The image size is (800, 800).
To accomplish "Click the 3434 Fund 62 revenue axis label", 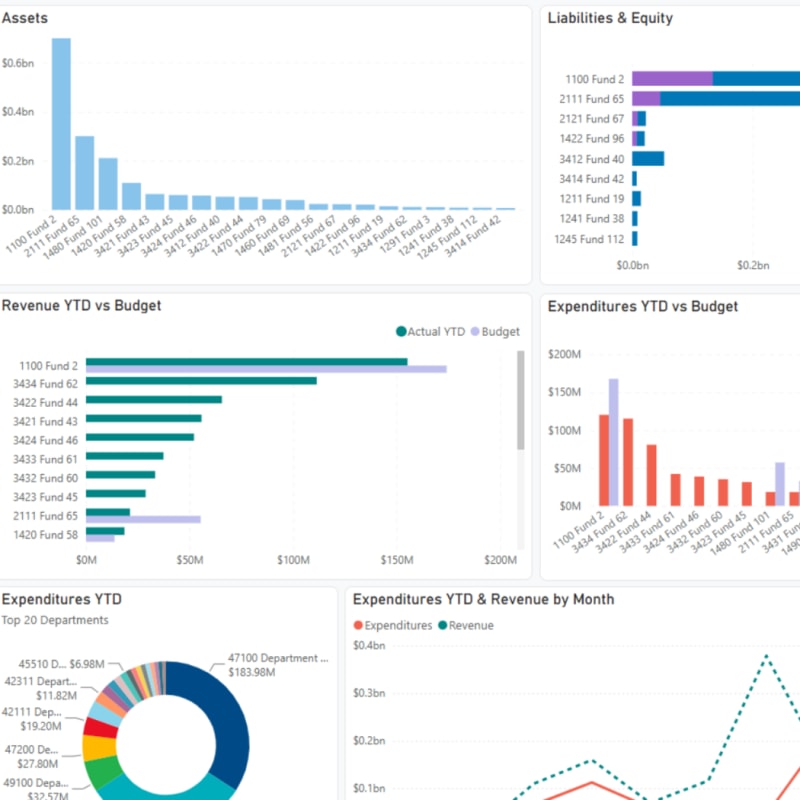I will [45, 384].
